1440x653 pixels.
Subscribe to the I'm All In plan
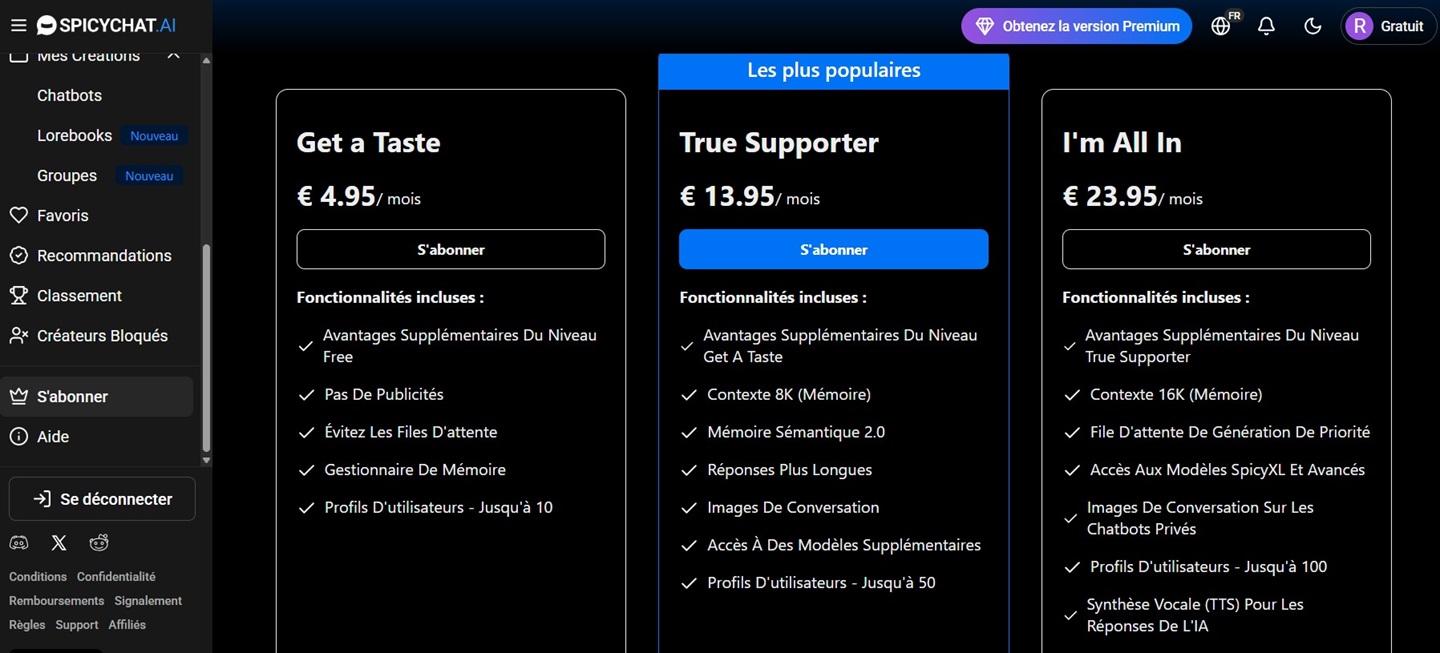1216,250
